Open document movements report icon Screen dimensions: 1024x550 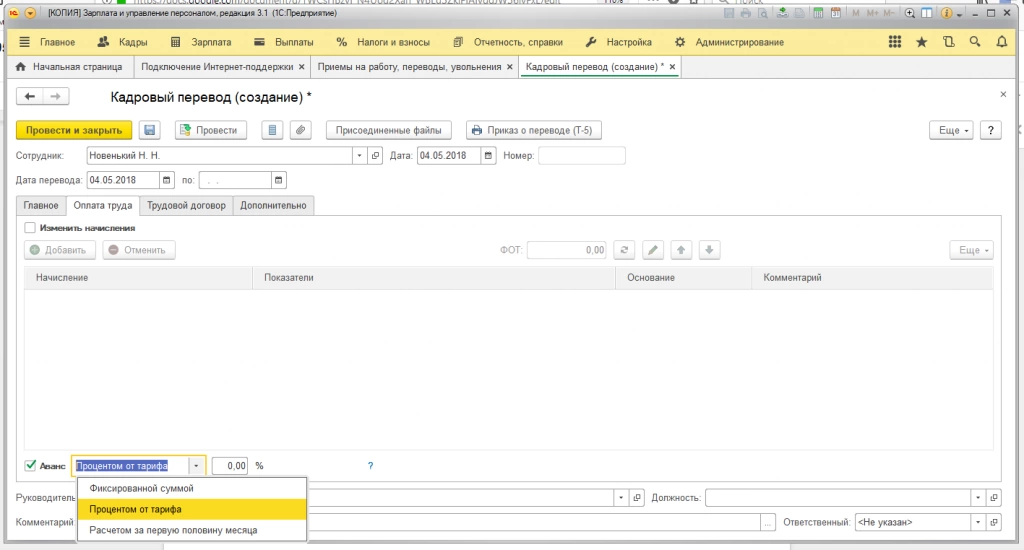(272, 130)
